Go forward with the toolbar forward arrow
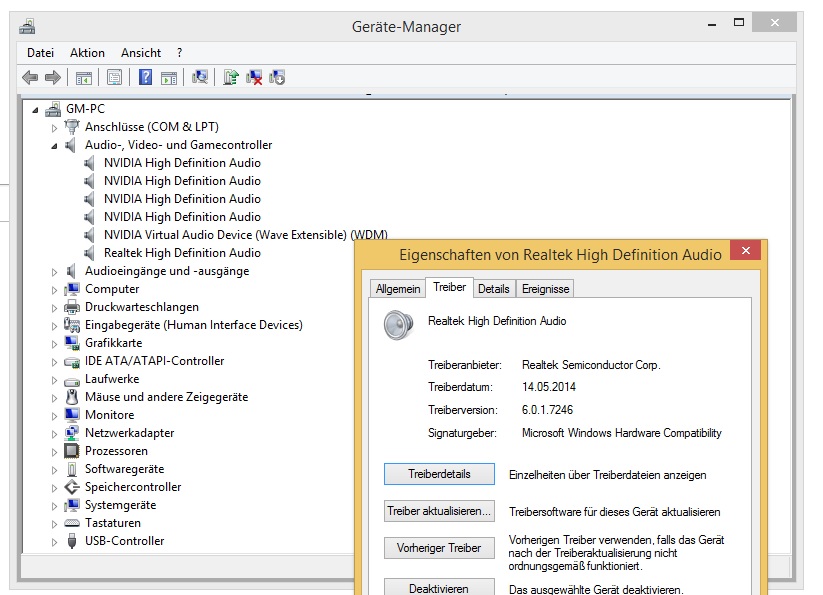The height and width of the screenshot is (595, 823). pos(52,78)
